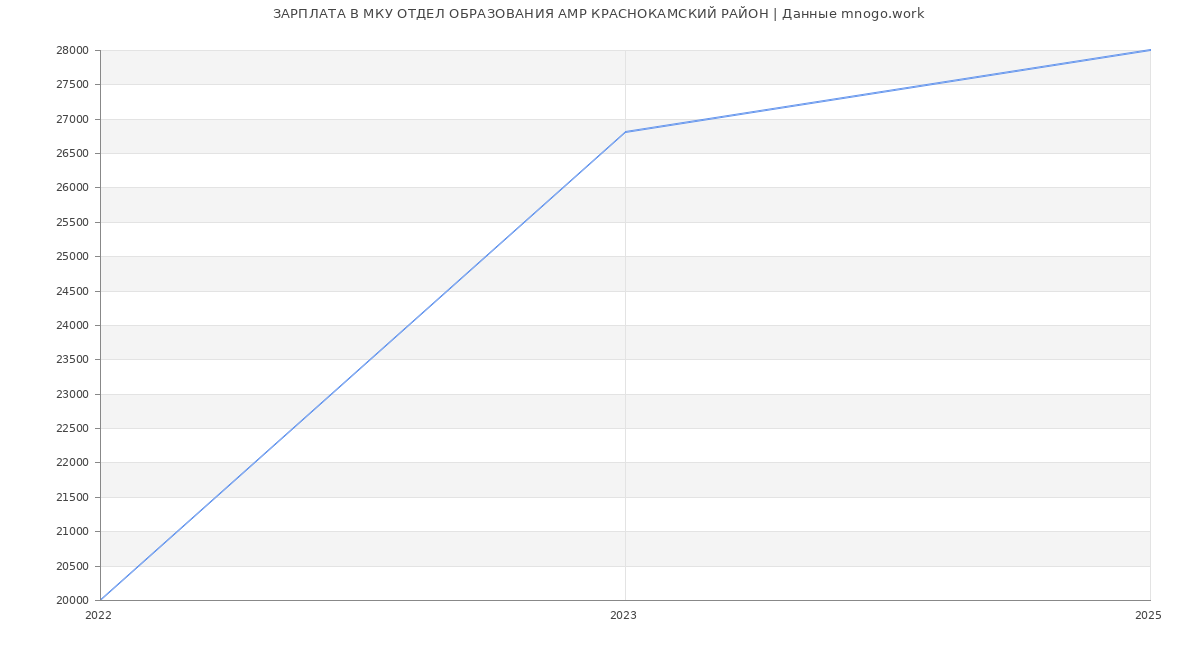This screenshot has height=650, width=1200.
Task: Select the 2022 x-axis label
Action: click(98, 616)
